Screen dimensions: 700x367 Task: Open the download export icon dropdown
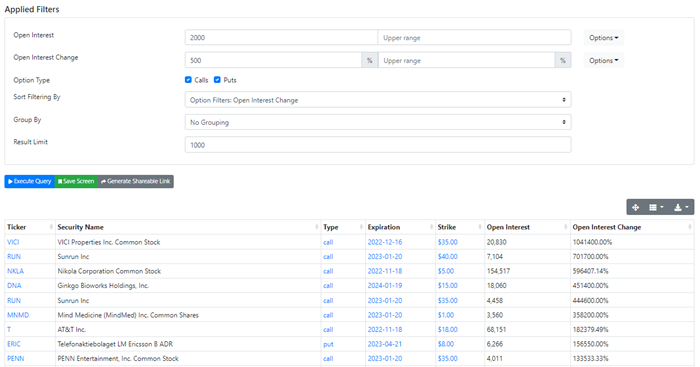(x=681, y=207)
